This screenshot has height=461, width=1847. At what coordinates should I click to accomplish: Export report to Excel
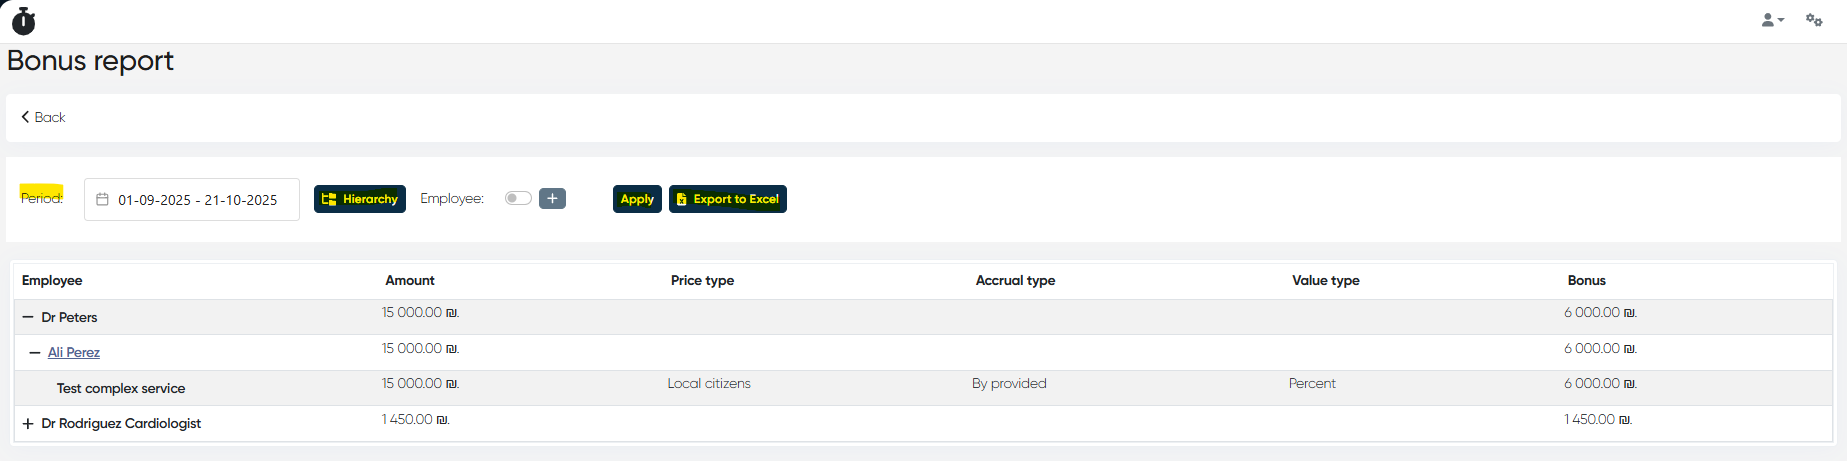click(x=727, y=199)
